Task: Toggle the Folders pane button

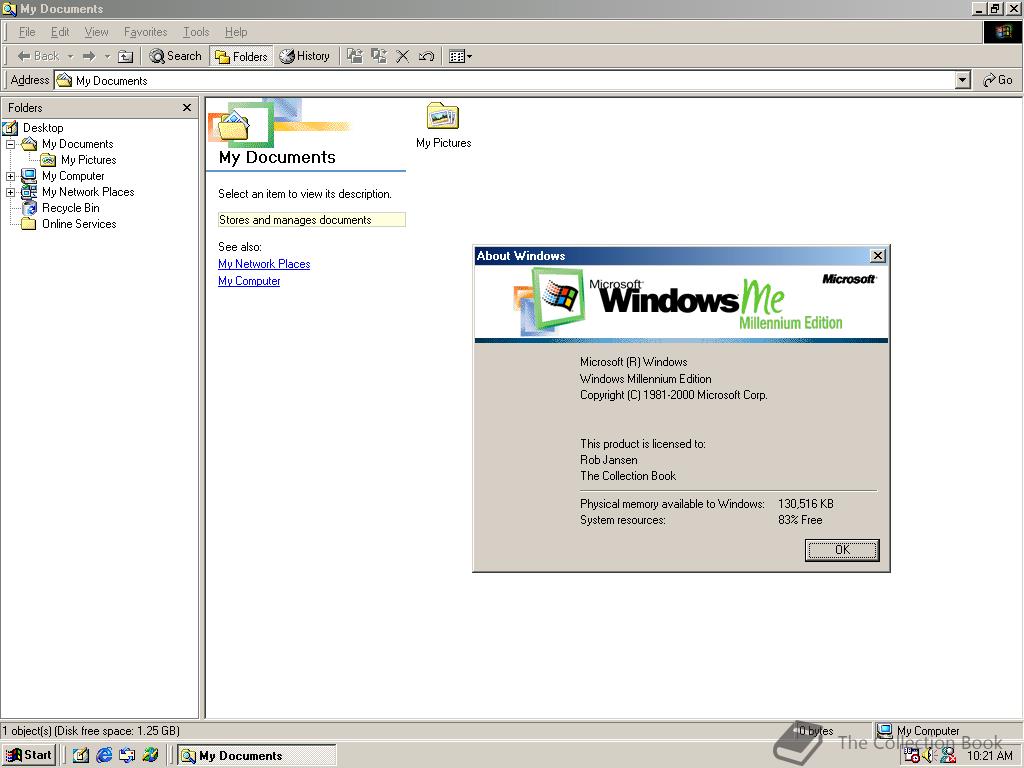Action: coord(241,56)
